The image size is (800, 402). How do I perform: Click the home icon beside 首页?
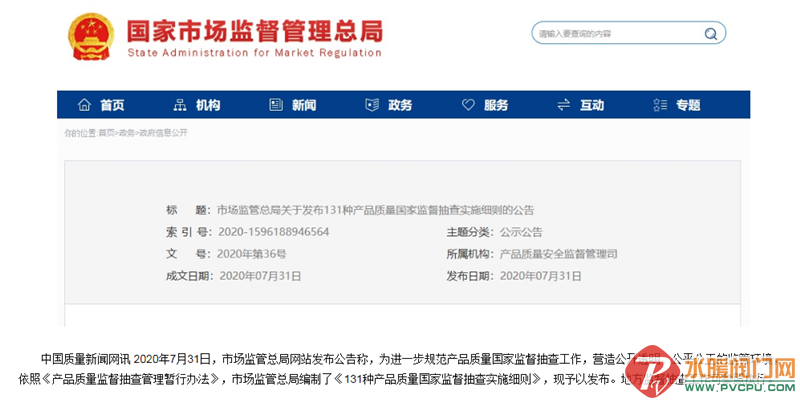point(84,105)
